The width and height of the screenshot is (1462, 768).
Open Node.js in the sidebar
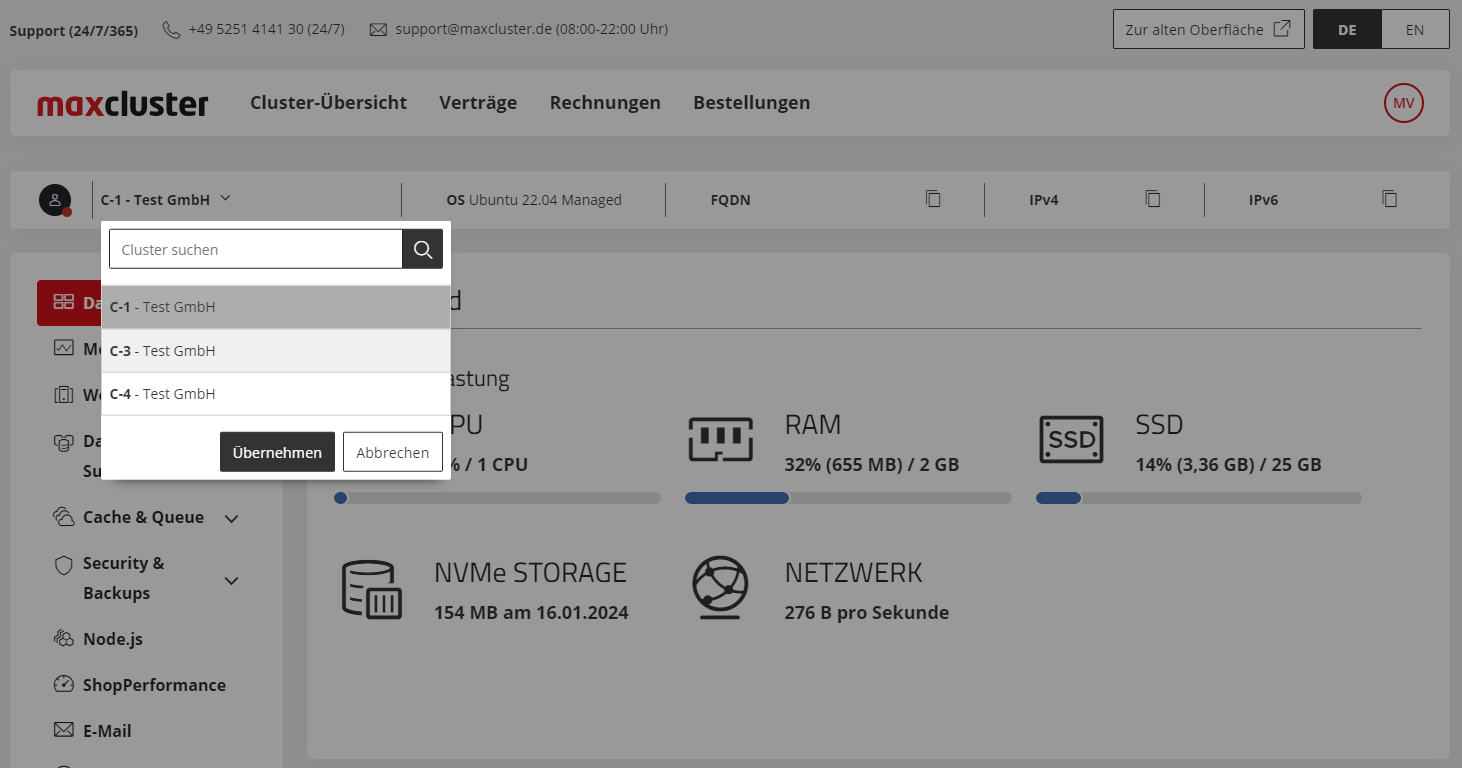(113, 639)
